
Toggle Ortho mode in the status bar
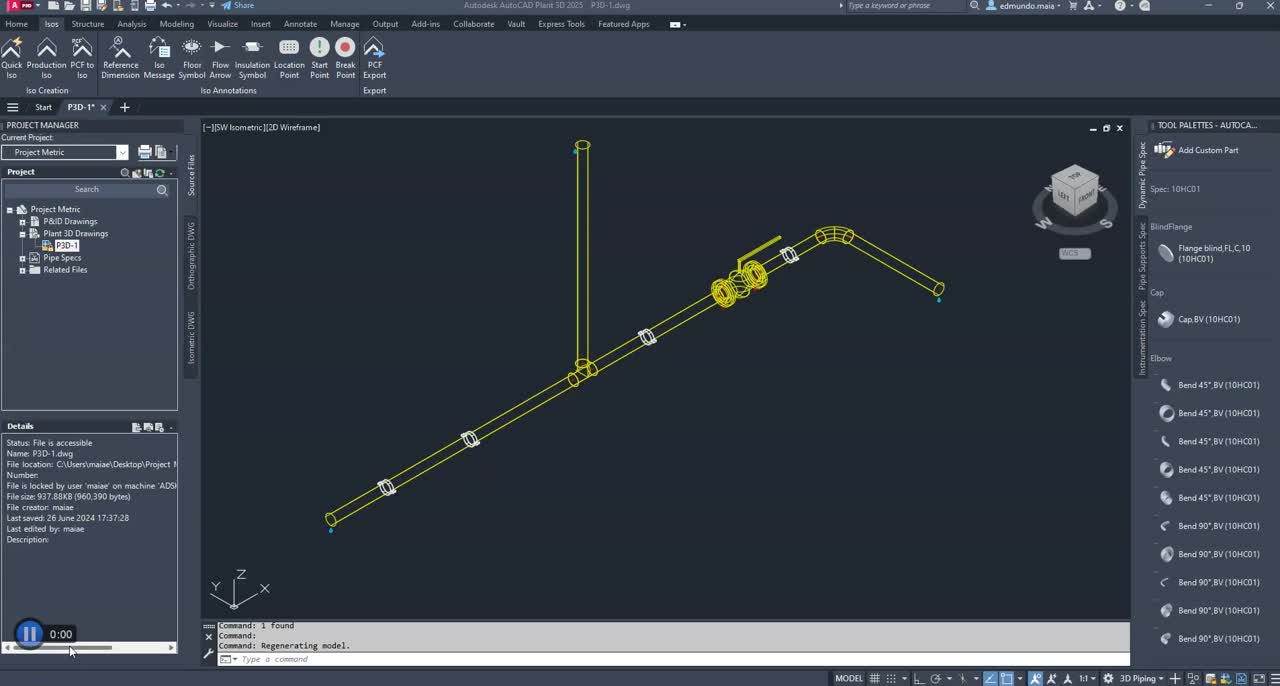click(x=917, y=678)
